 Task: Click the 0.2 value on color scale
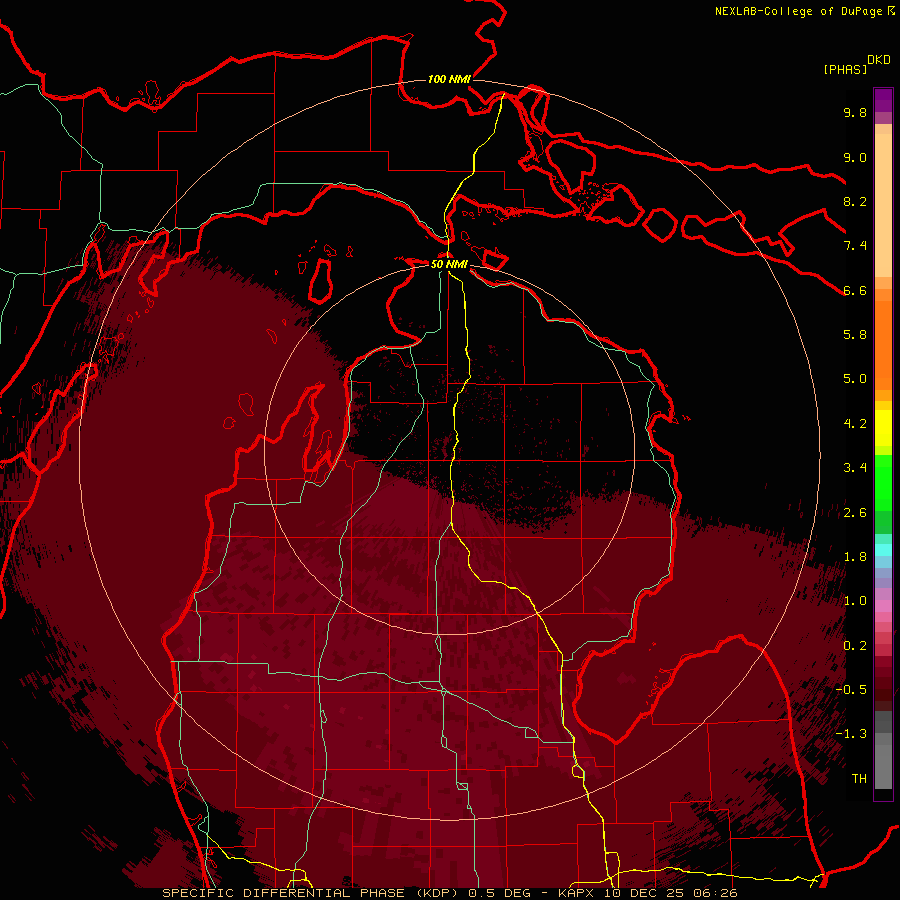tap(855, 646)
